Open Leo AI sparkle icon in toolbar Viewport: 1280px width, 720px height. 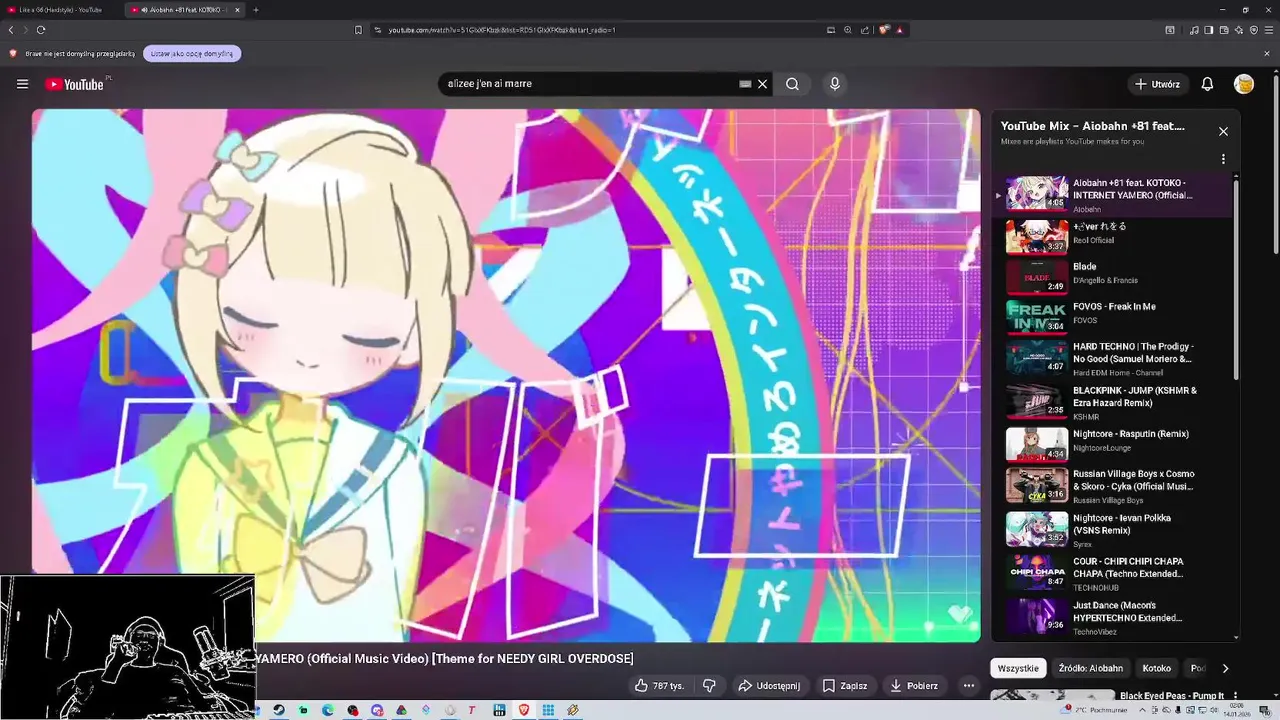tap(1239, 30)
